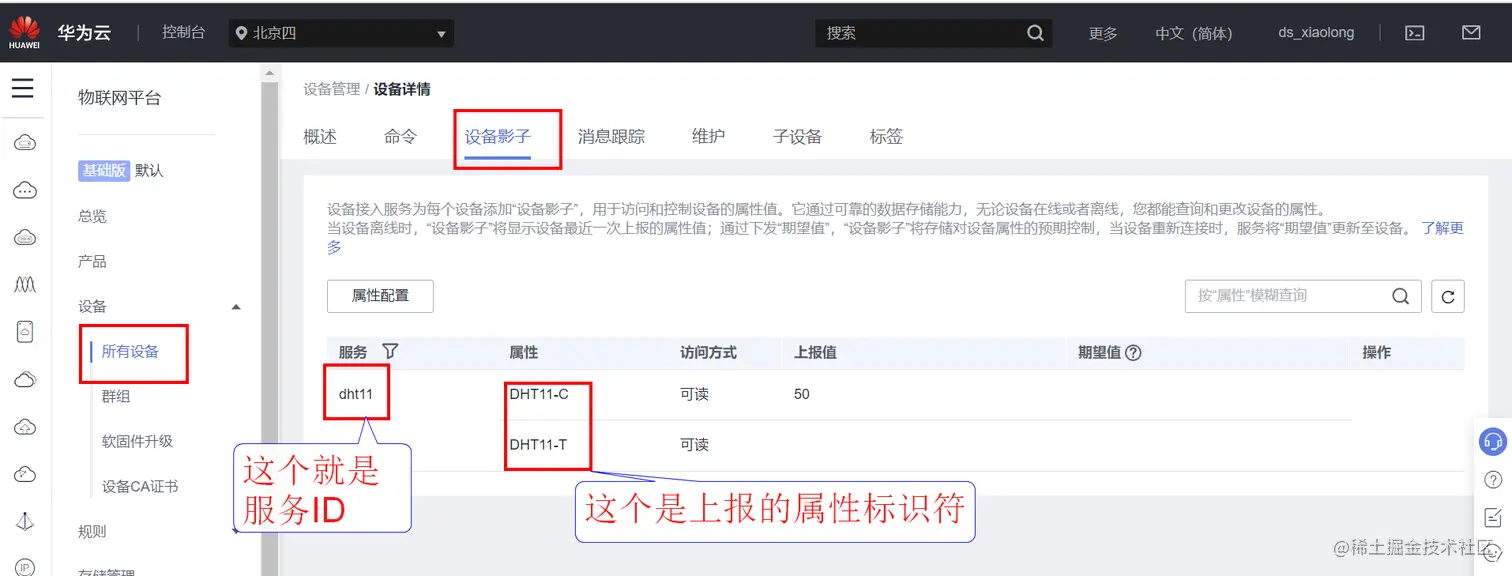This screenshot has width=1512, height=576.
Task: Click the 基础版 instance badge
Action: tap(104, 171)
